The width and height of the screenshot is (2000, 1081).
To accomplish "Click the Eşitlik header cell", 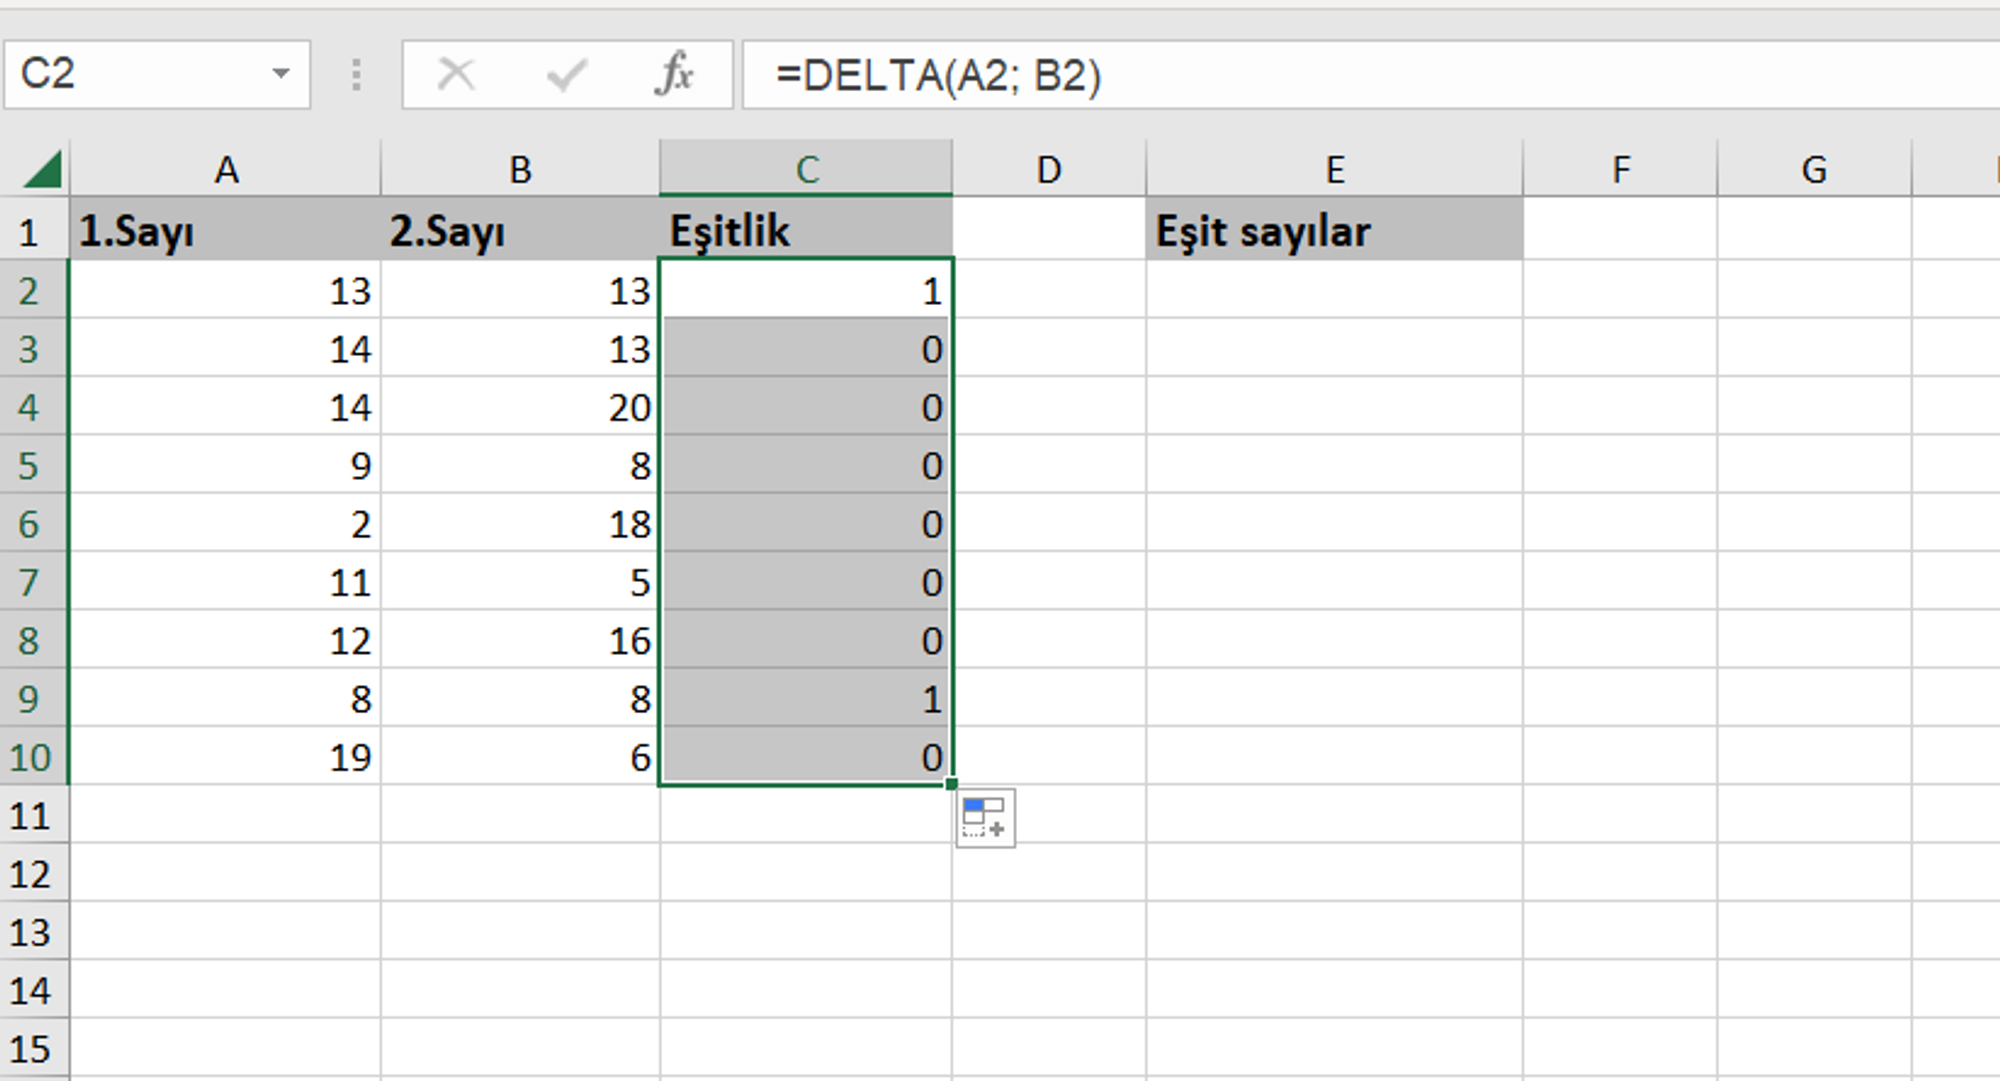I will point(806,230).
